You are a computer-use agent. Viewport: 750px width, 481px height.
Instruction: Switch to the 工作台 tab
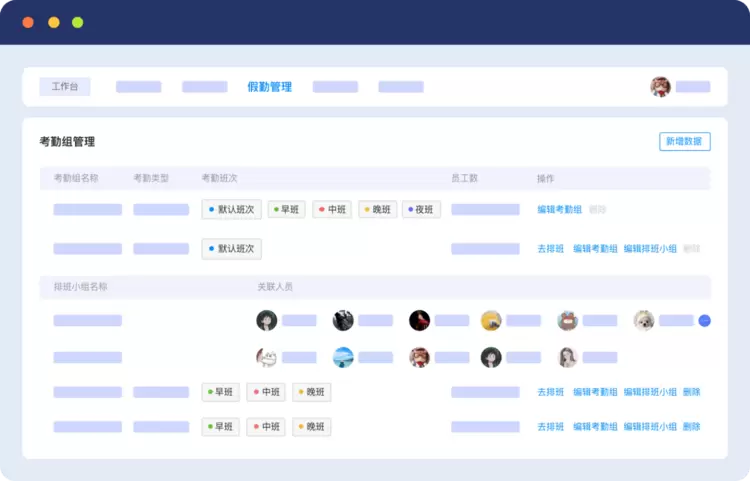point(64,87)
